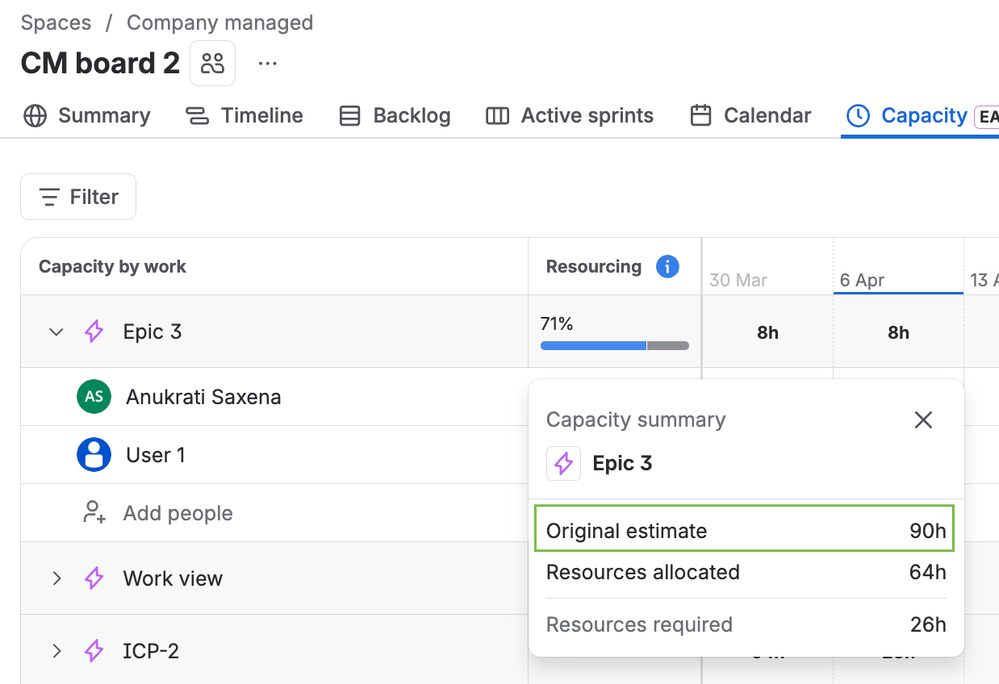Click the Spaces breadcrumb link
The width and height of the screenshot is (999, 684).
pos(56,23)
